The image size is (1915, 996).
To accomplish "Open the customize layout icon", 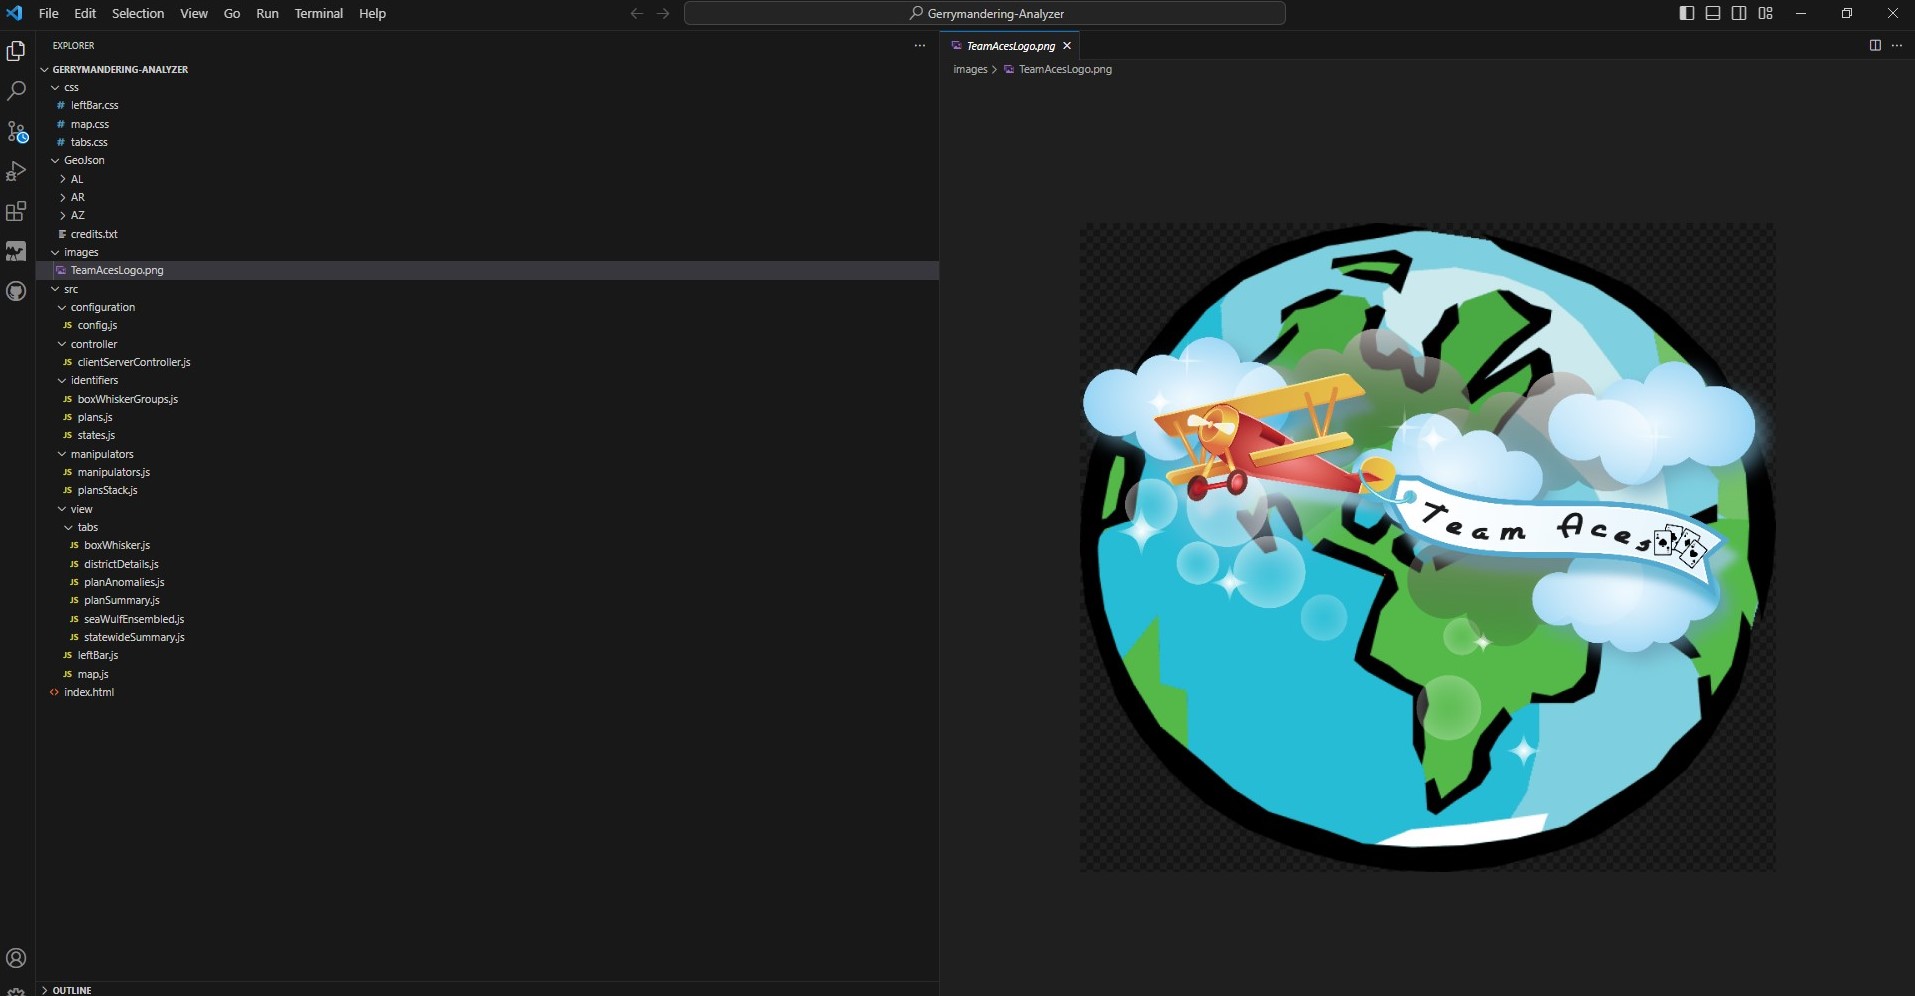I will tap(1766, 13).
